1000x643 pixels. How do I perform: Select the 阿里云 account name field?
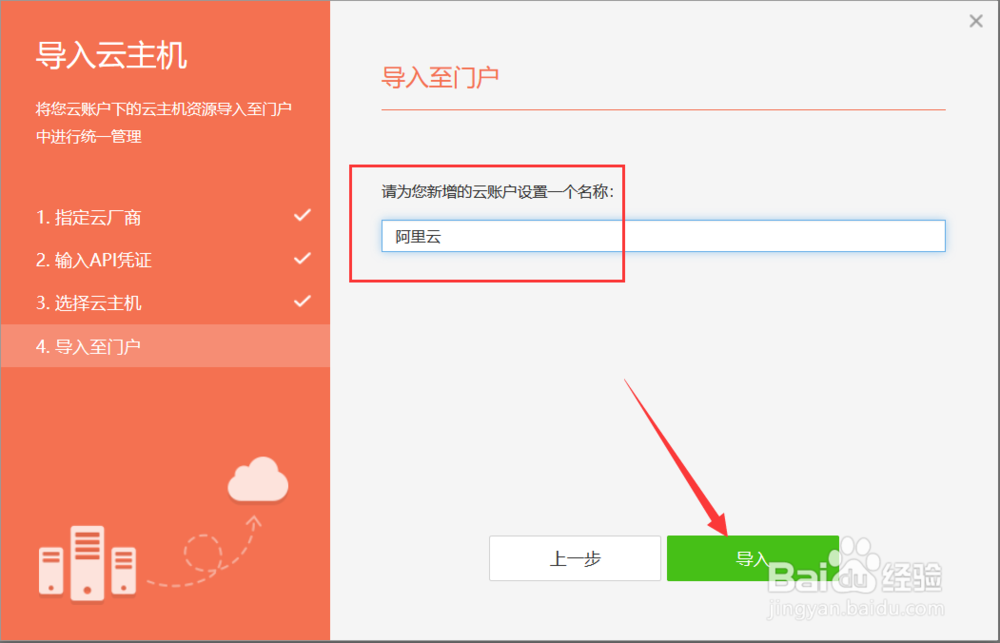coord(663,235)
